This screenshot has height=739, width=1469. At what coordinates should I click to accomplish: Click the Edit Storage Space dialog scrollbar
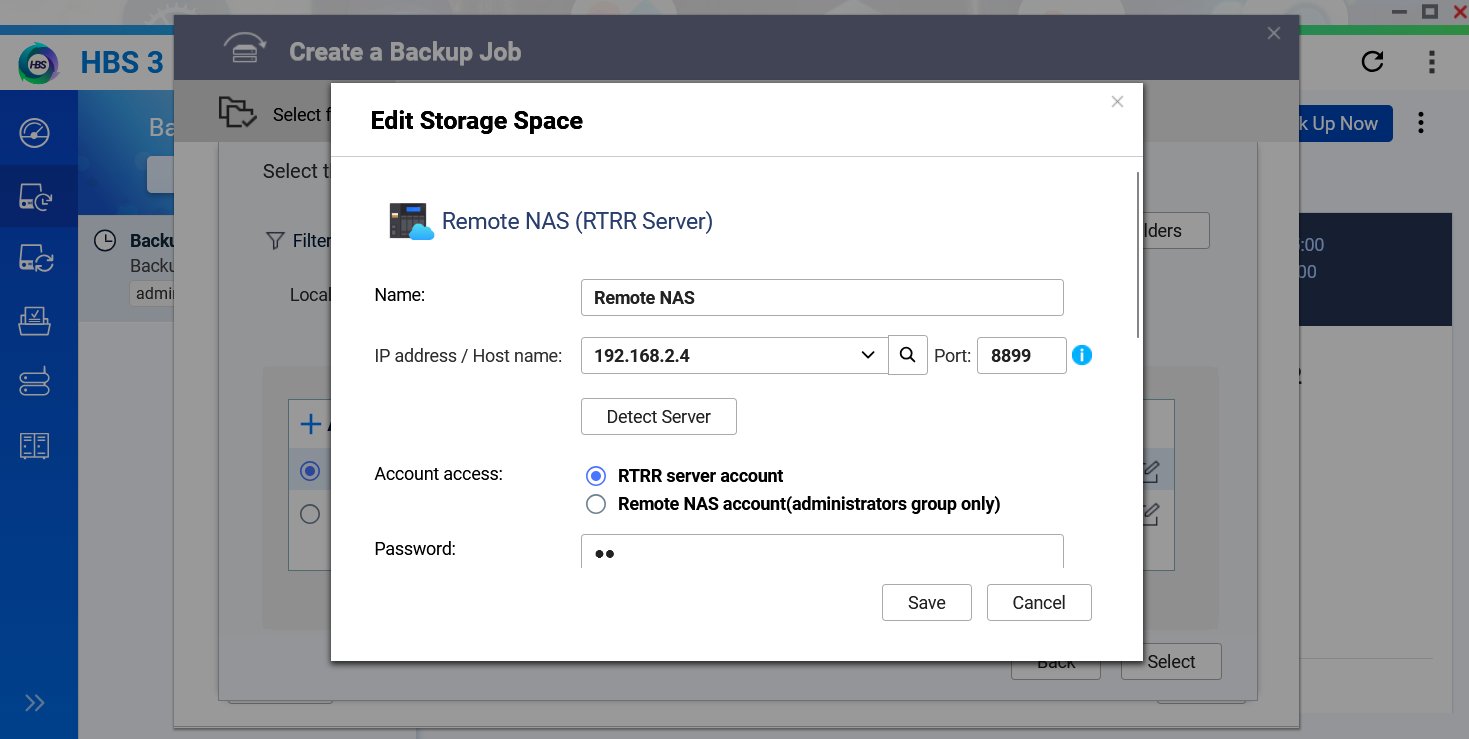click(x=1138, y=255)
